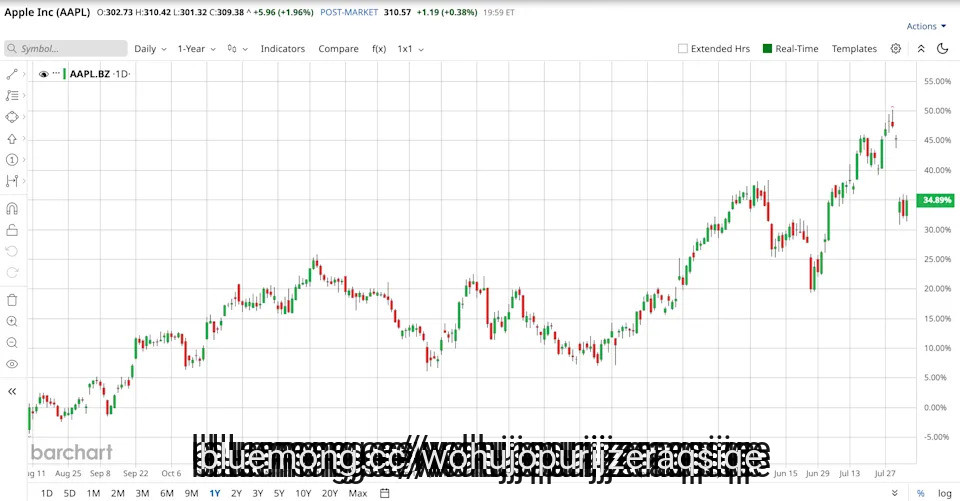Click the Apple Inc (AAPL) title
This screenshot has height=501, width=960.
(47, 12)
